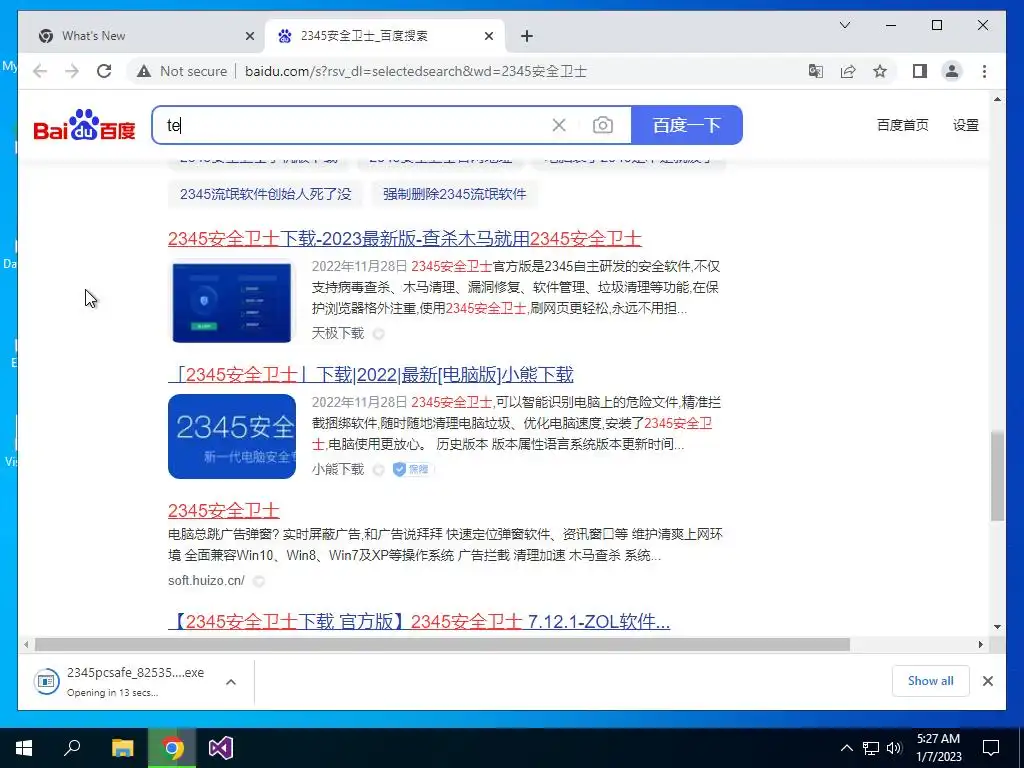Go forward in browser history

[x=72, y=71]
